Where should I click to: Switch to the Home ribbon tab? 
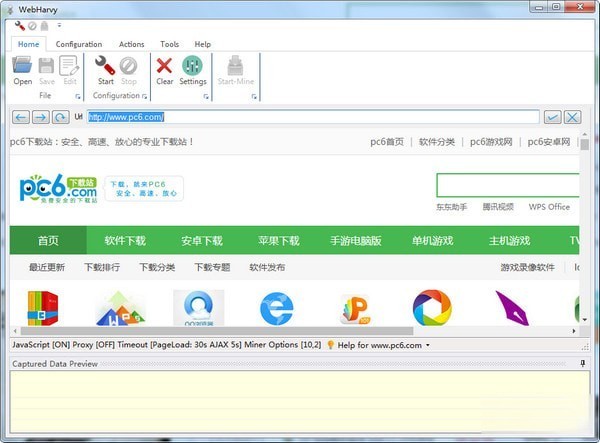tap(29, 44)
